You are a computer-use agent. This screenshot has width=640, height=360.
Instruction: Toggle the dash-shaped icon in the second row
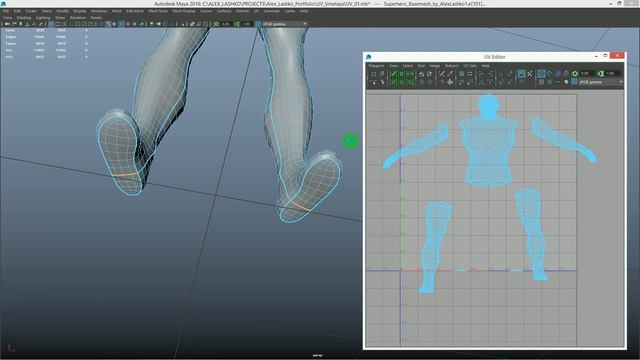pyautogui.click(x=558, y=82)
